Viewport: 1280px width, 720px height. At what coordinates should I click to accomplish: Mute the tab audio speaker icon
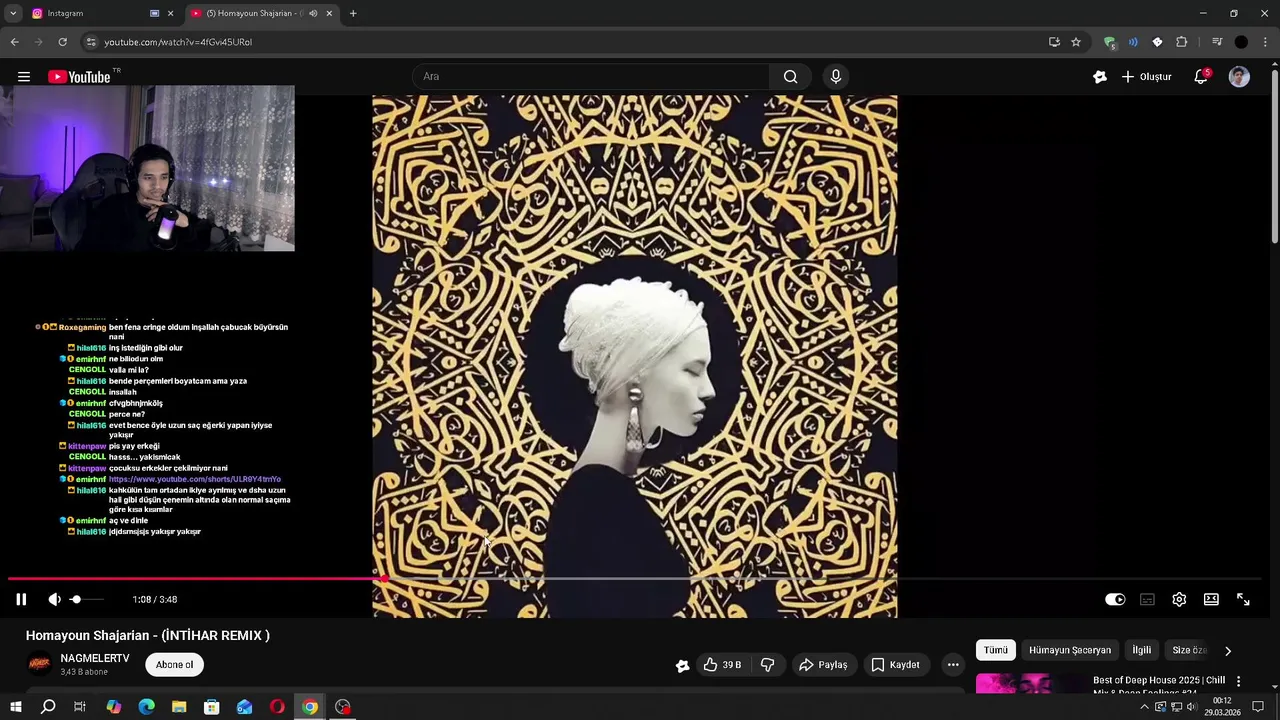click(313, 13)
